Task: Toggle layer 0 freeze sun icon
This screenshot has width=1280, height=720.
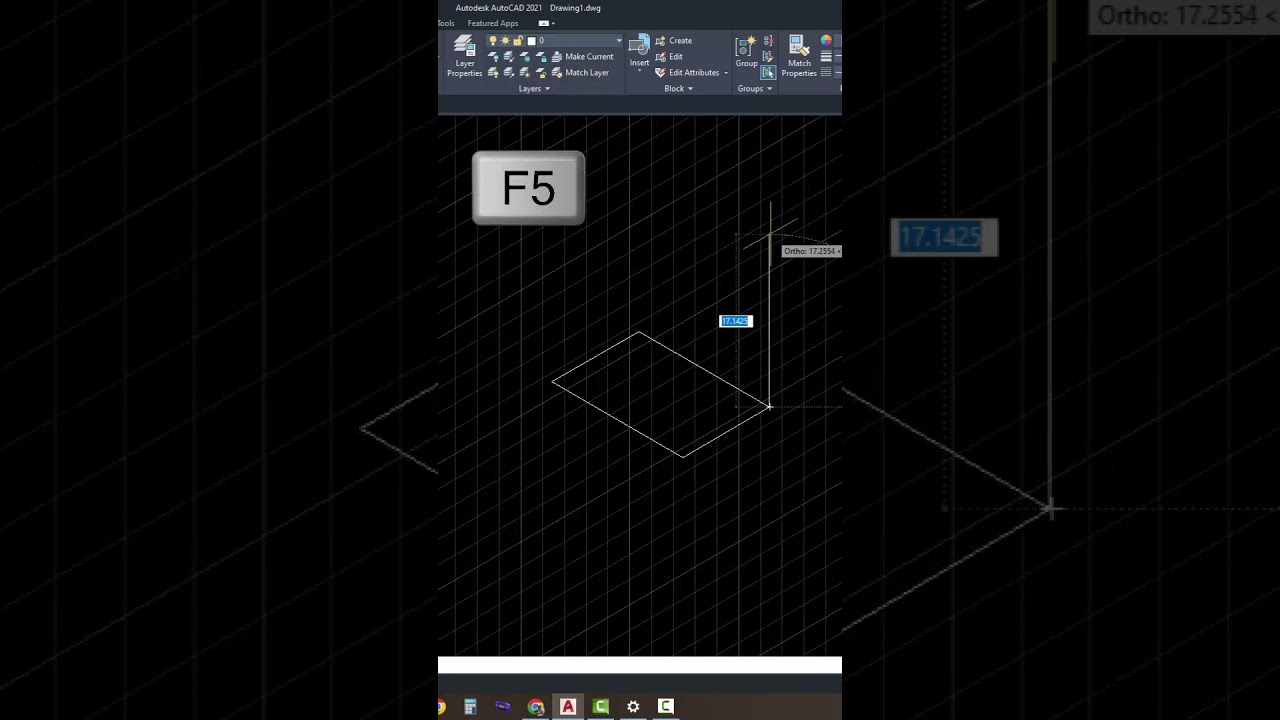Action: pos(505,40)
